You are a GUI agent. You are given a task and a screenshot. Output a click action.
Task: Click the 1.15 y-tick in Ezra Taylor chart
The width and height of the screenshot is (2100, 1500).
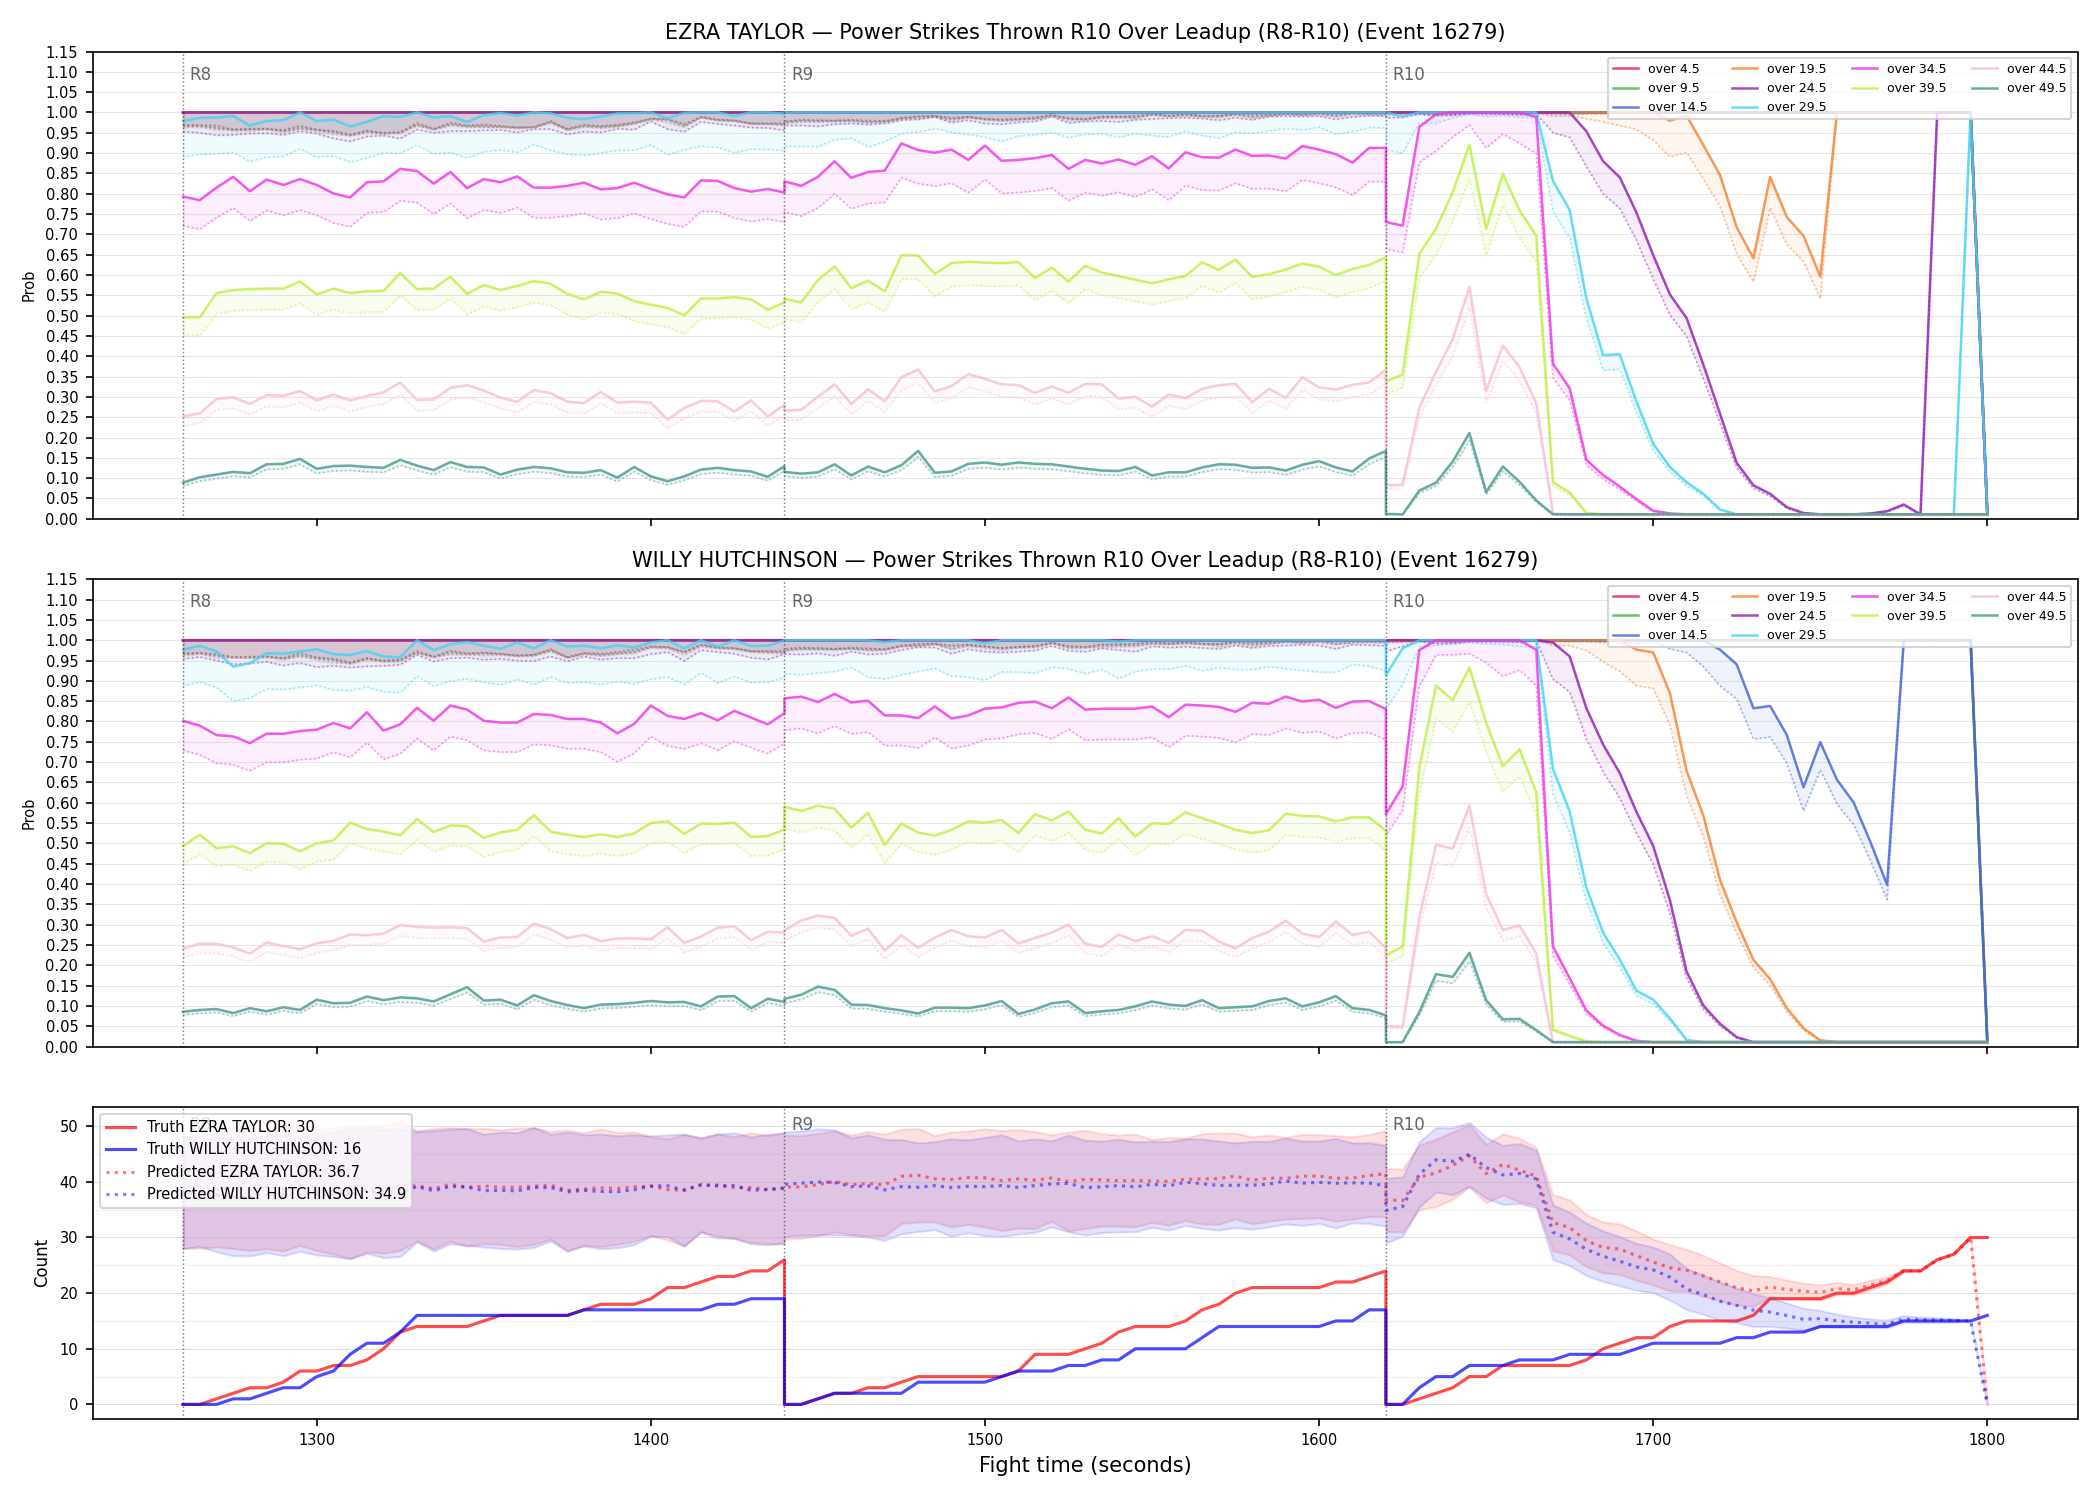(x=62, y=52)
